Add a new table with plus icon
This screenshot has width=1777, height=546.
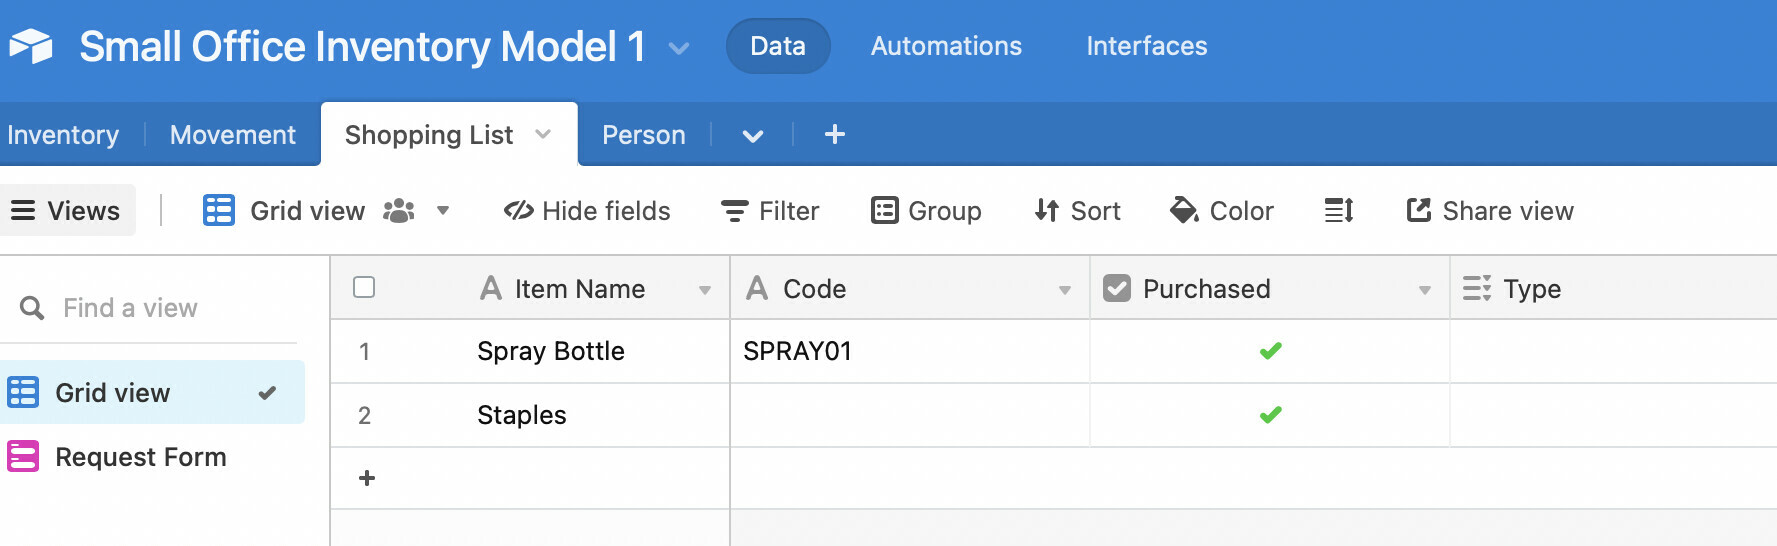coord(835,134)
